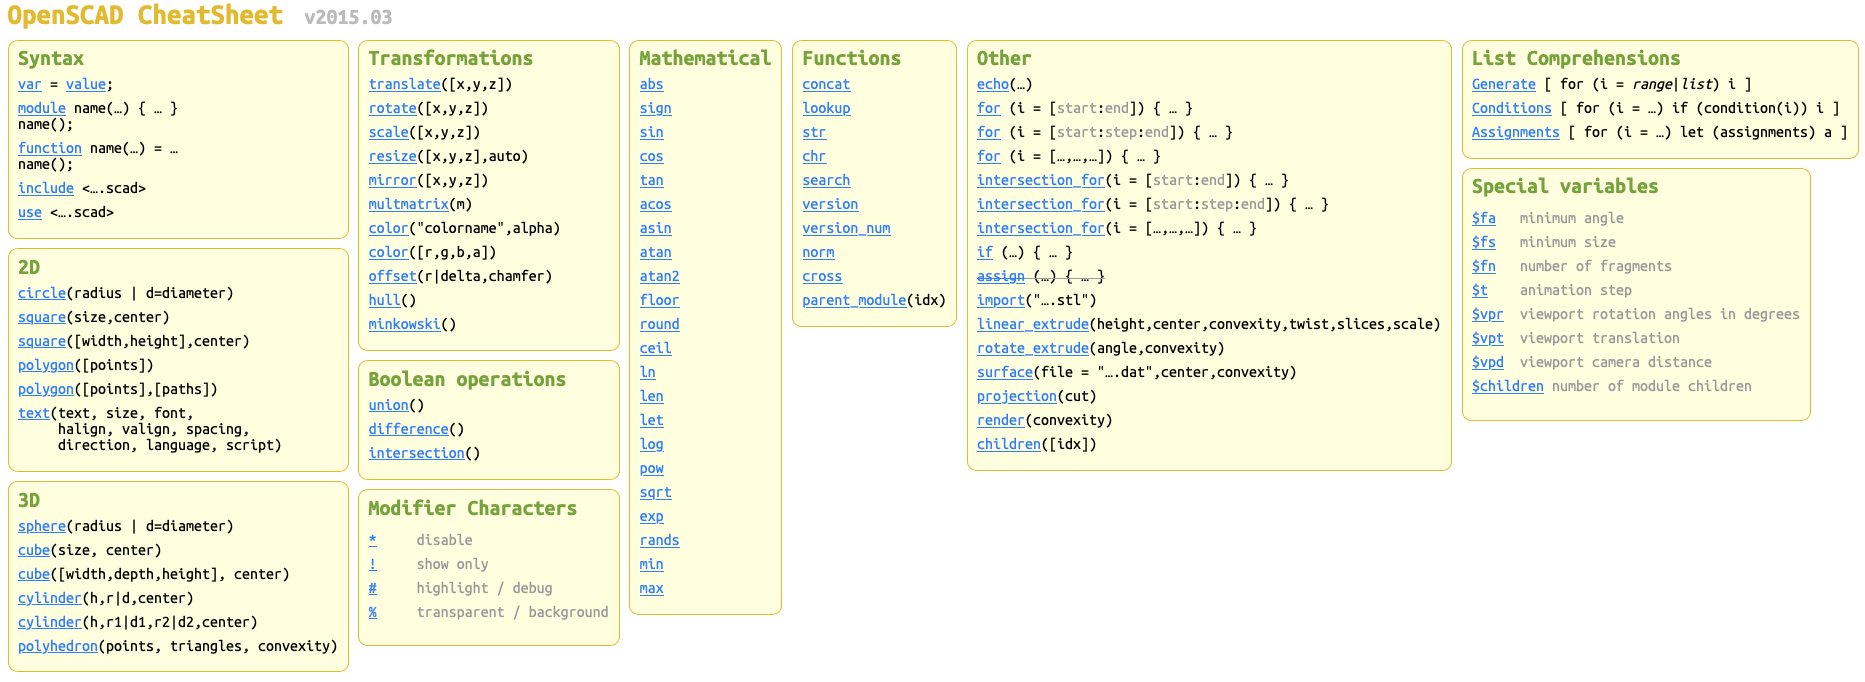Click the $fn special variable link

(1483, 267)
